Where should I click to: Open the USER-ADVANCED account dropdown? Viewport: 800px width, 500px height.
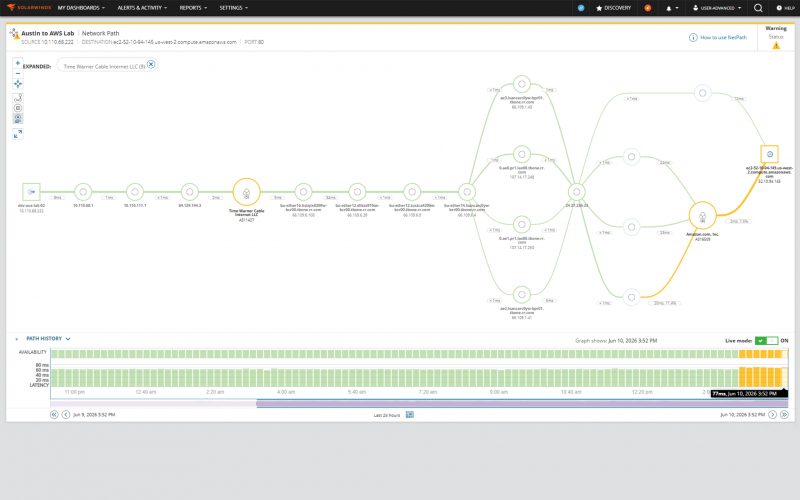click(717, 8)
